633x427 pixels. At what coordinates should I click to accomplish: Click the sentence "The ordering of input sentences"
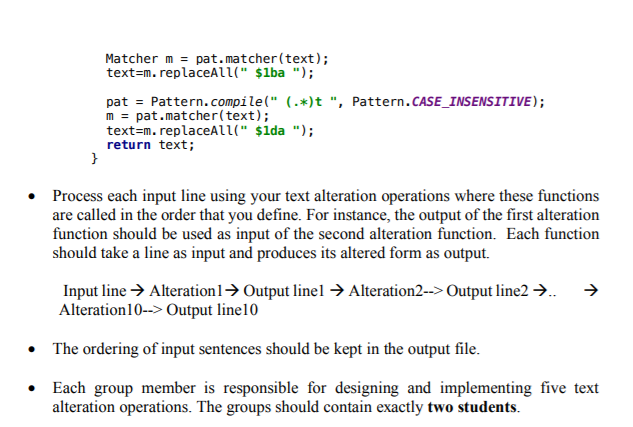pos(157,349)
